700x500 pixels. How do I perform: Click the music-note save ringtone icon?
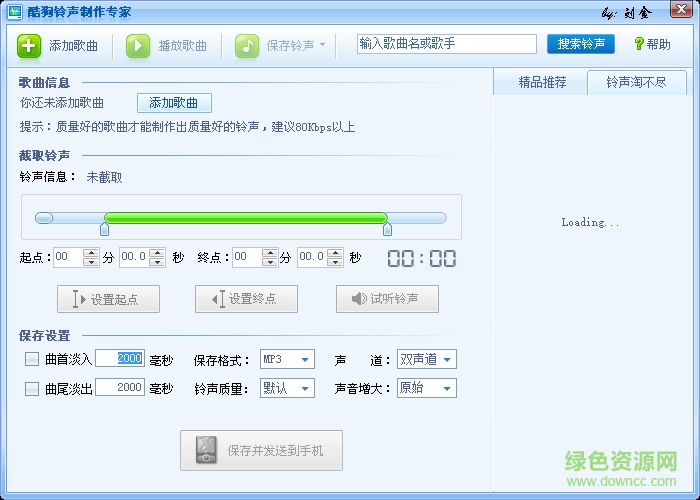point(247,46)
